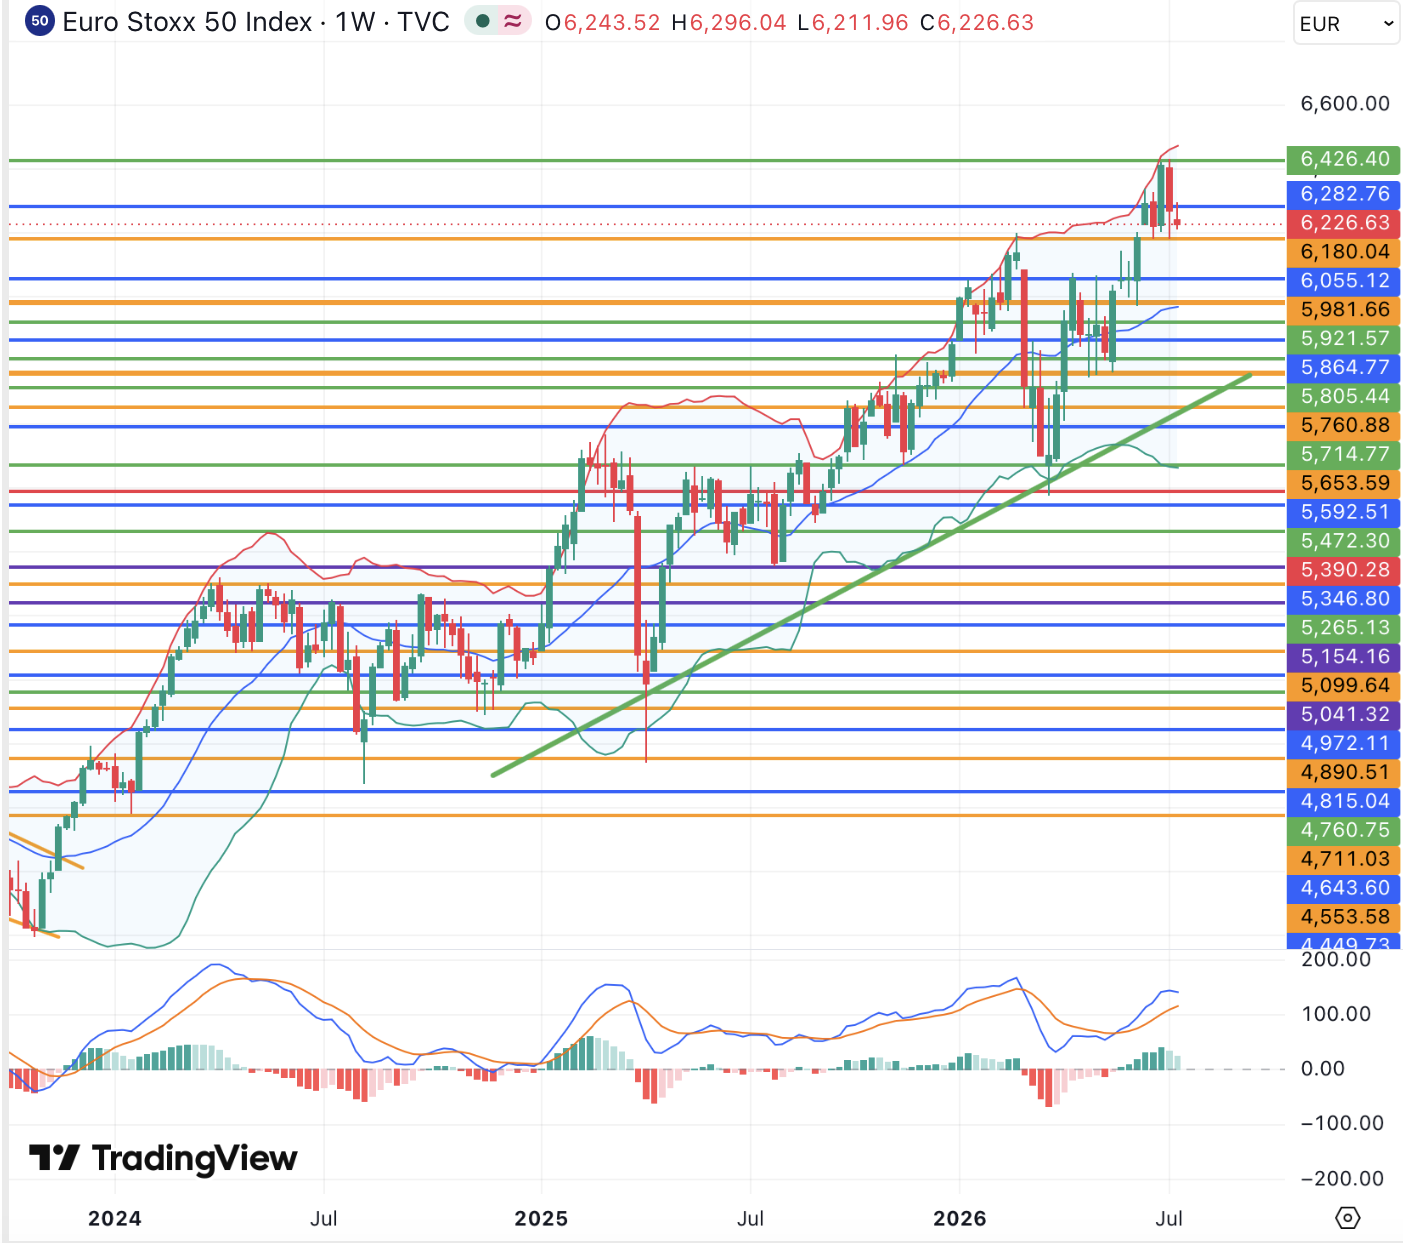Select the 5,390.28 purple level label

[x=1344, y=570]
